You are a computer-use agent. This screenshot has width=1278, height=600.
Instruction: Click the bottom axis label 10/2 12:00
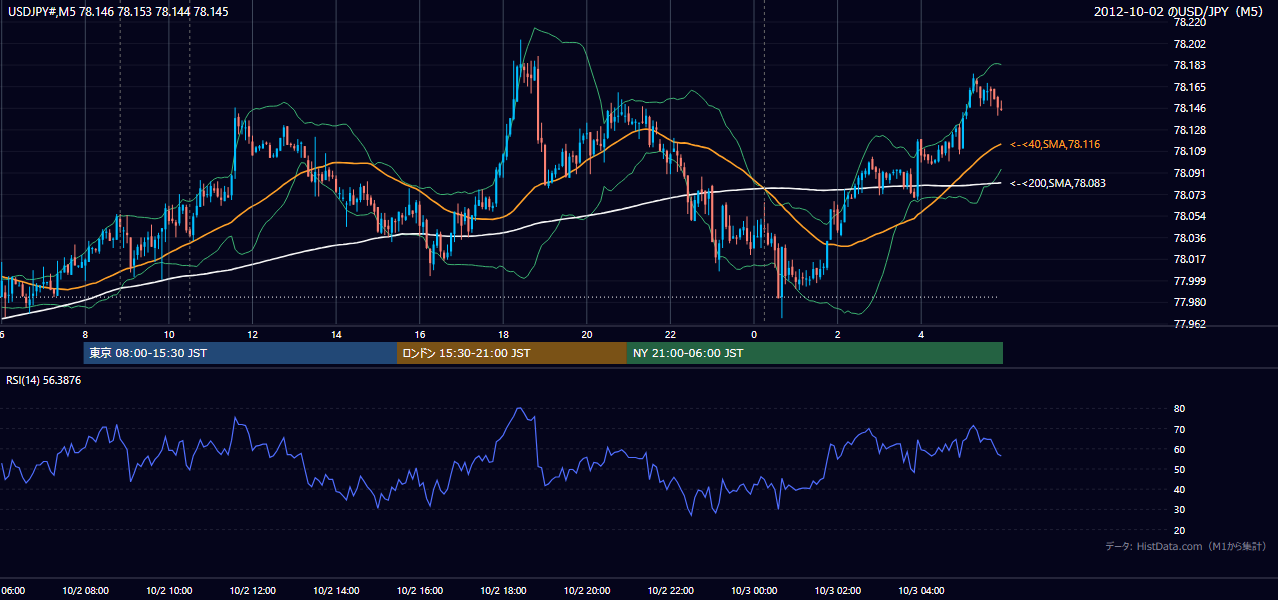(x=252, y=590)
